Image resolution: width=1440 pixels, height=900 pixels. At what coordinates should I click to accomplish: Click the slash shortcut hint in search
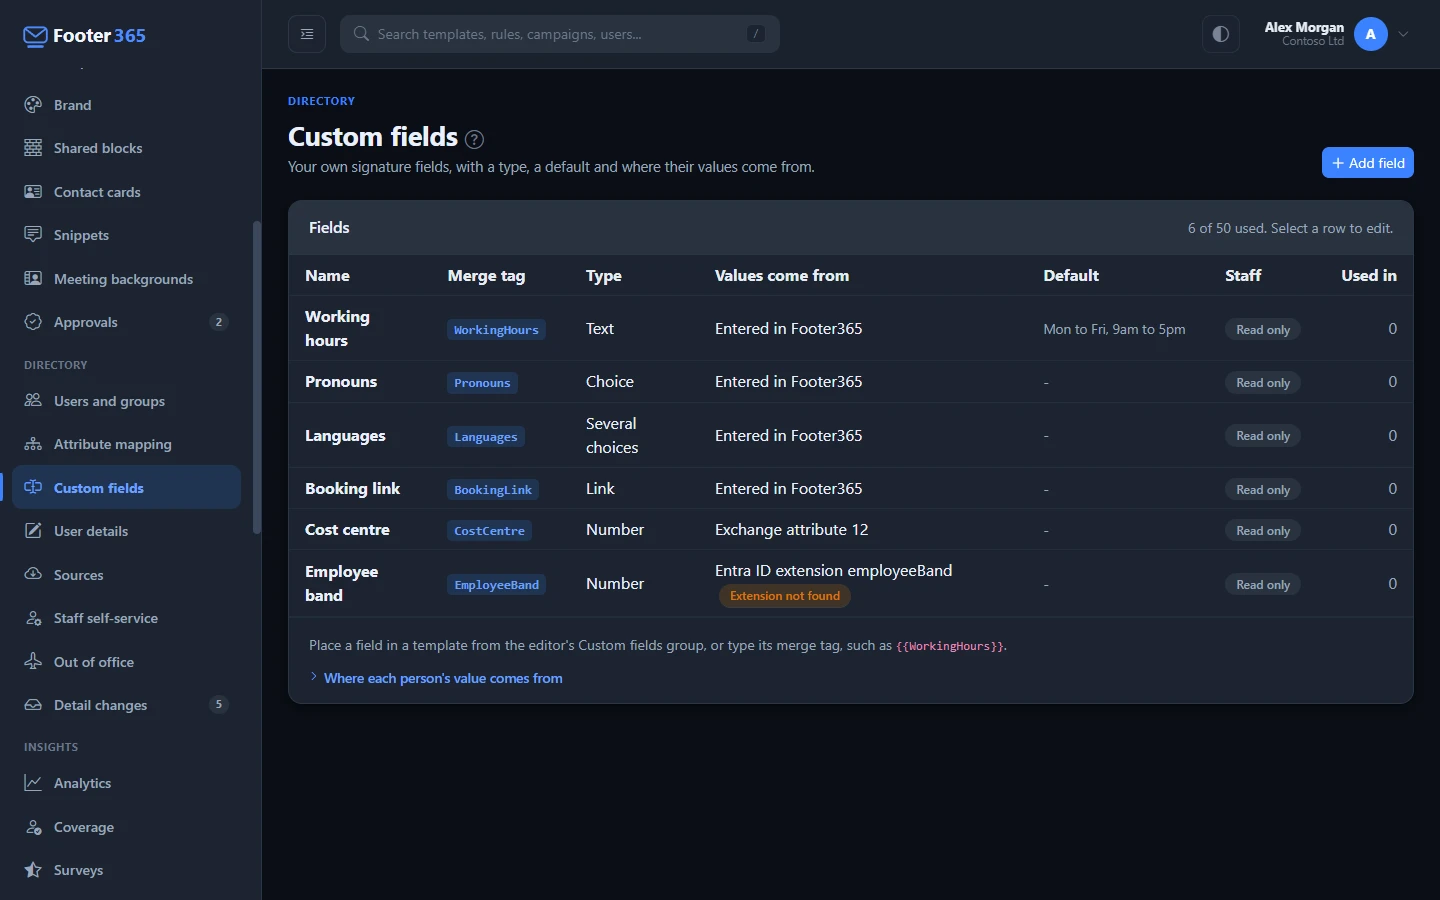point(756,34)
